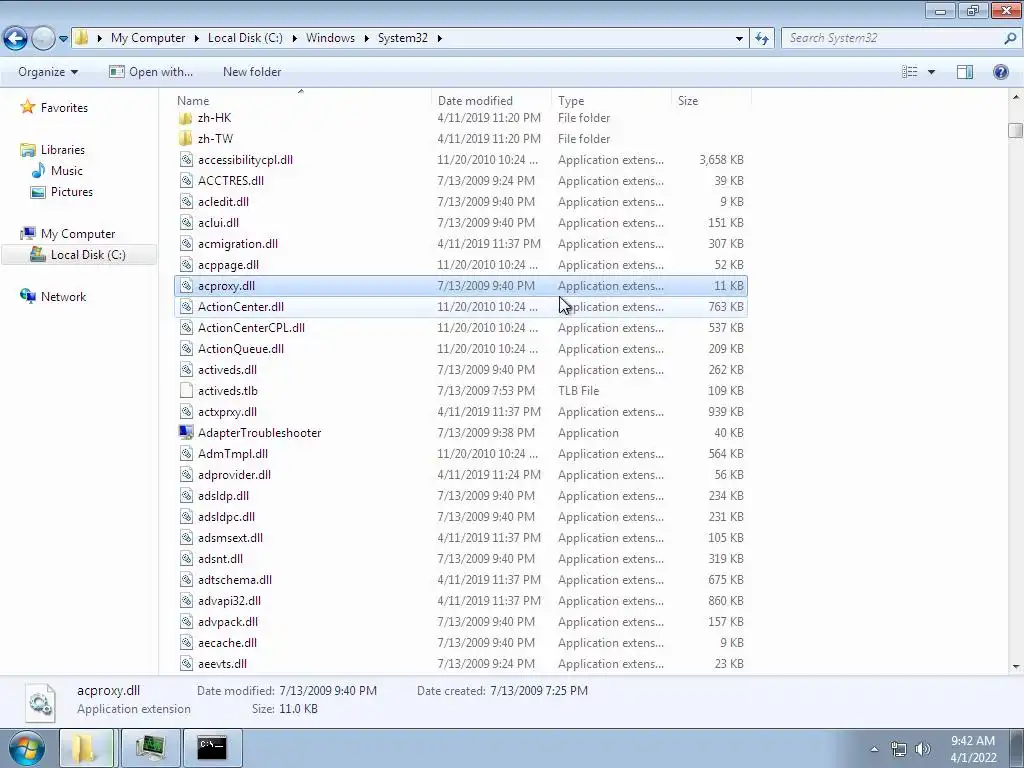The height and width of the screenshot is (768, 1024).
Task: Click the search magnifier icon
Action: click(x=1010, y=38)
